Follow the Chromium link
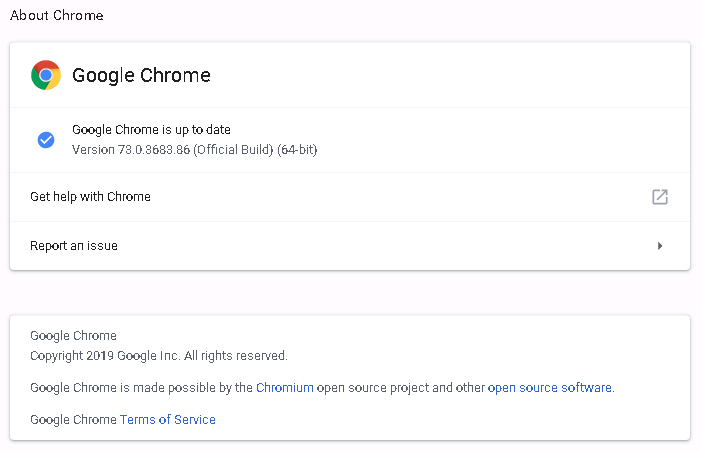Screen dimensions: 701x451 pyautogui.click(x=285, y=388)
